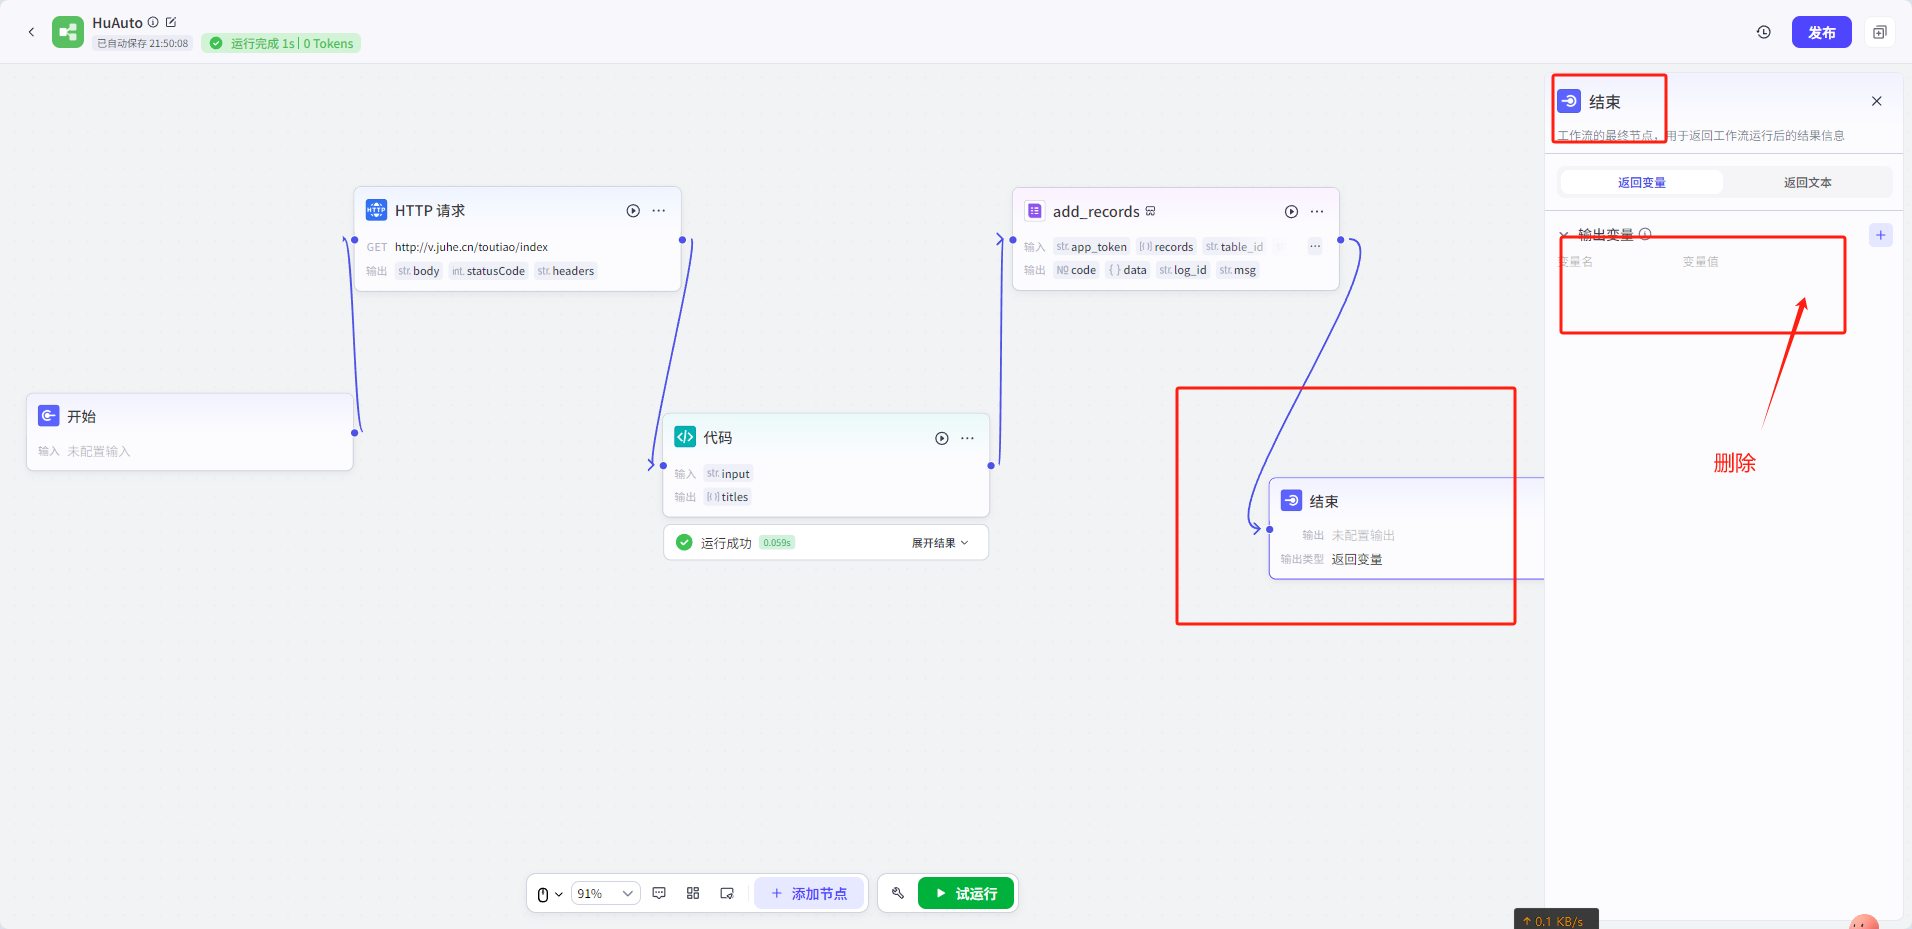The height and width of the screenshot is (929, 1912).
Task: Switch to 返回变量 tab
Action: tap(1641, 182)
